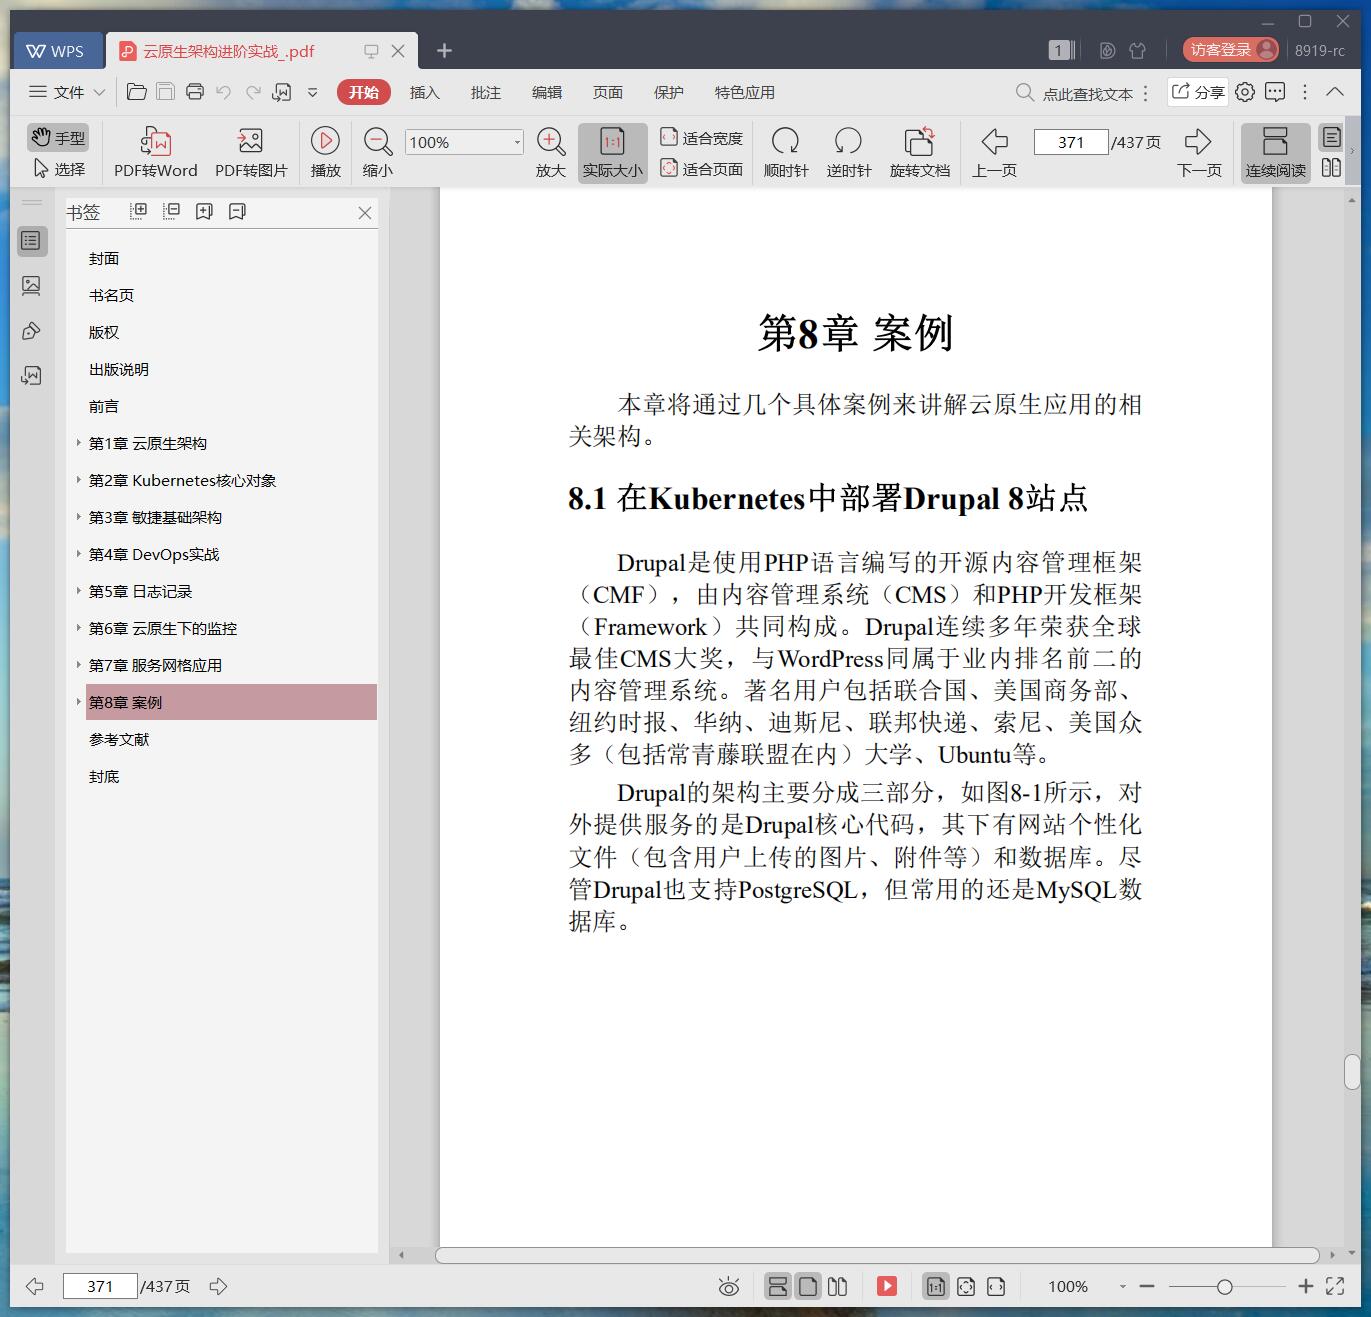Close the 书签 bookmarks panel
The height and width of the screenshot is (1317, 1371).
pyautogui.click(x=365, y=212)
